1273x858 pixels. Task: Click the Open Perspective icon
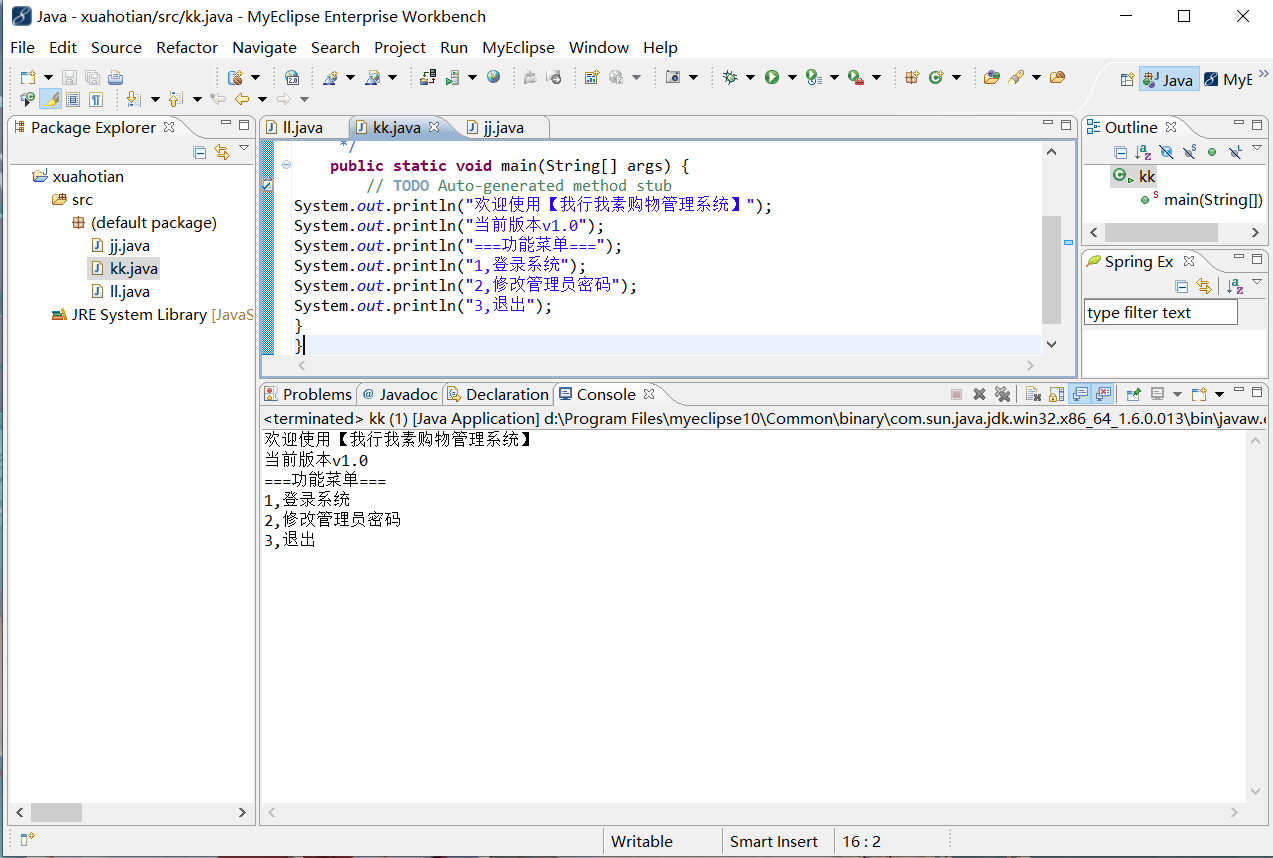click(x=1127, y=80)
